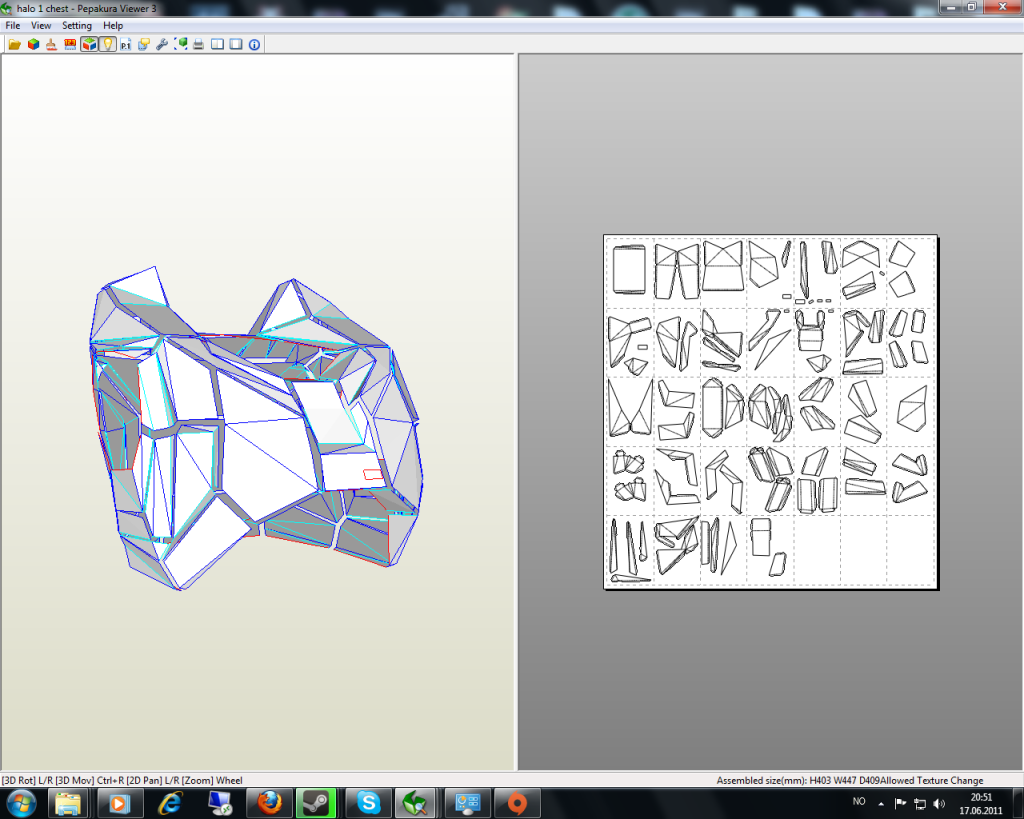Open the Remote Desktop taskbar icon
This screenshot has width=1024, height=819.
point(220,803)
